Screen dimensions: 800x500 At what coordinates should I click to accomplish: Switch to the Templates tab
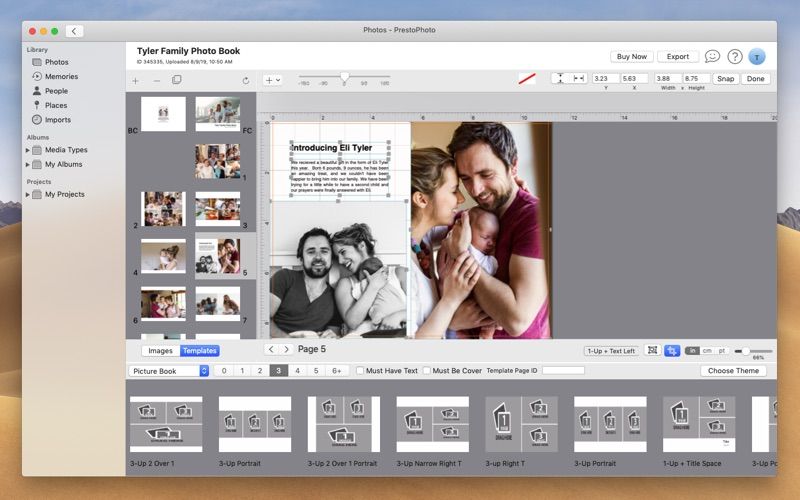point(199,351)
